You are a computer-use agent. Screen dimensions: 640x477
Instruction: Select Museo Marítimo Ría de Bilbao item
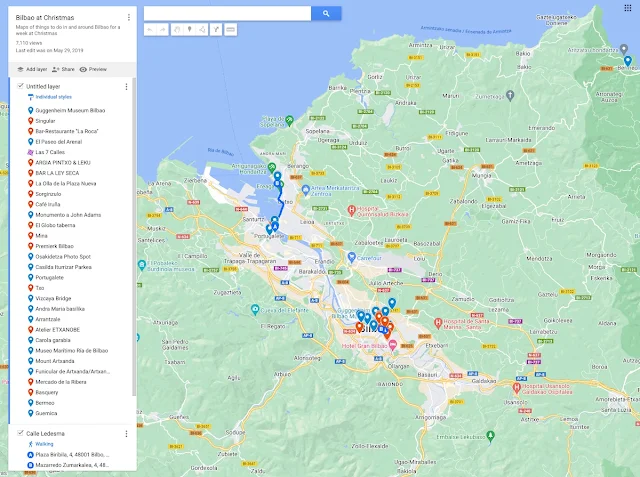tap(71, 351)
